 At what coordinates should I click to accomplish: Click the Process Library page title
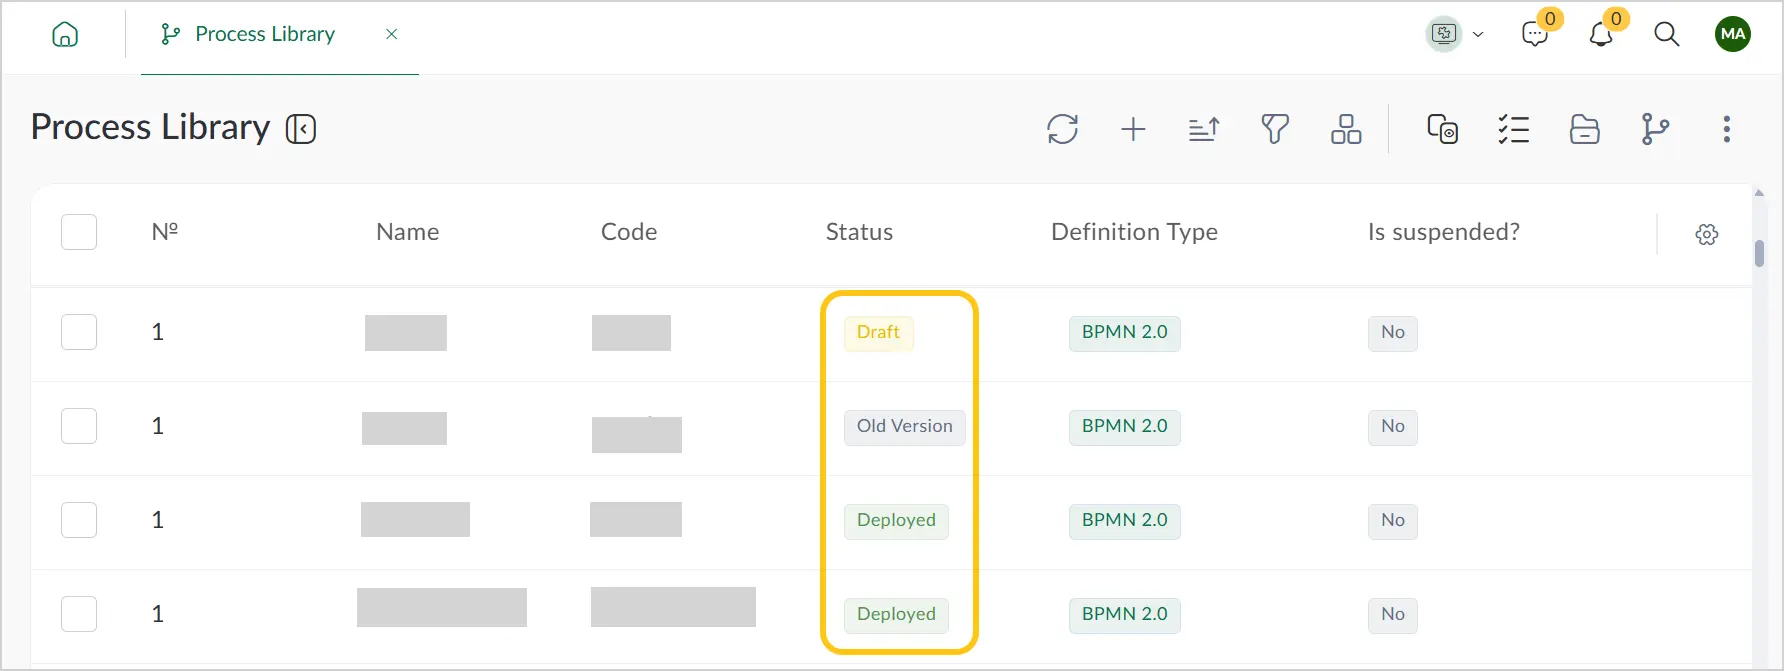coord(150,127)
